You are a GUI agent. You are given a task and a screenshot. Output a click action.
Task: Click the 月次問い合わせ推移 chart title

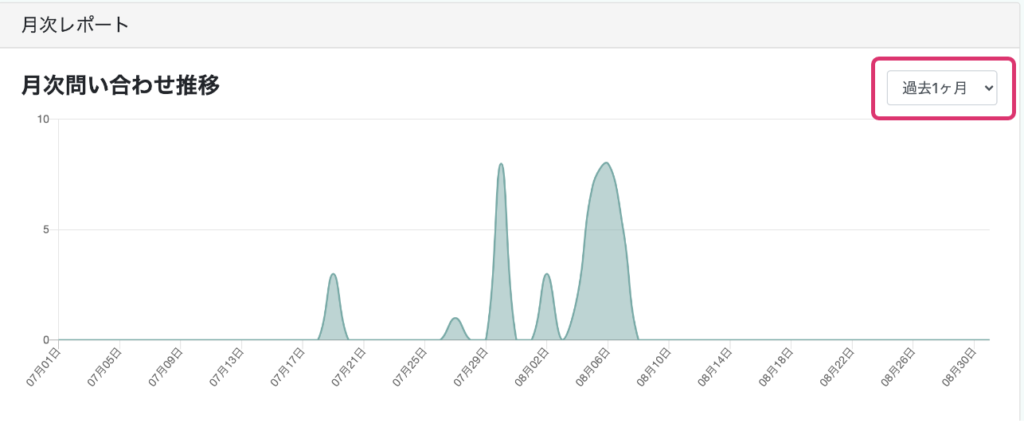[120, 86]
